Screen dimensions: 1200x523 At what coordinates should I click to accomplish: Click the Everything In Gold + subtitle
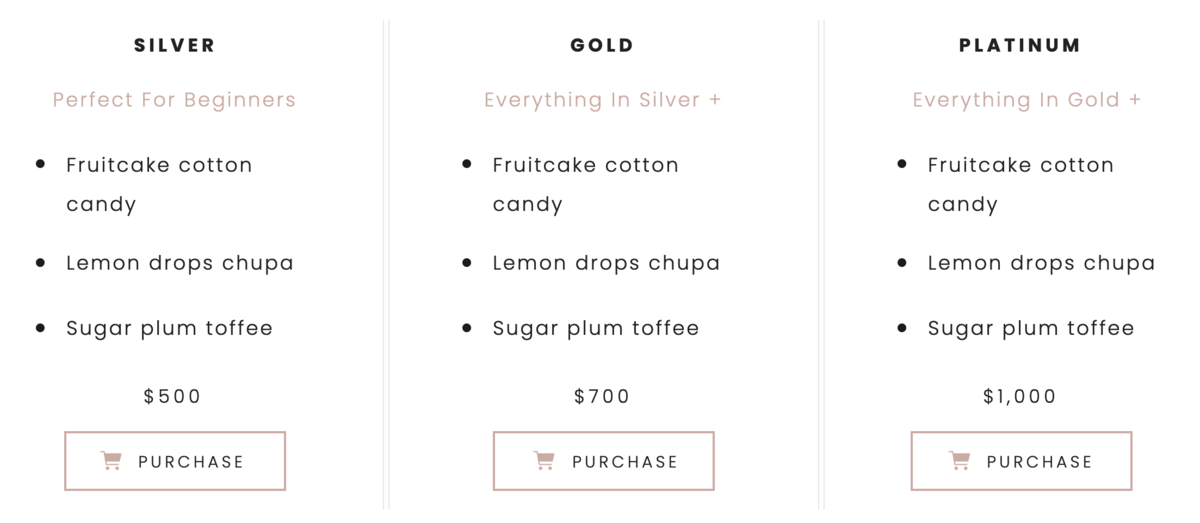click(x=1027, y=100)
